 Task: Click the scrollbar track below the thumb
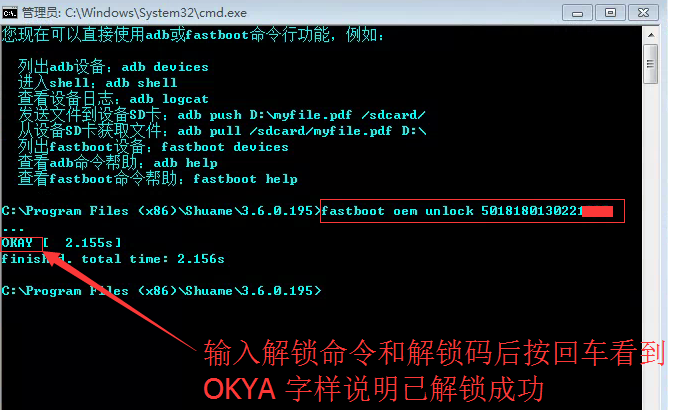coord(651,245)
